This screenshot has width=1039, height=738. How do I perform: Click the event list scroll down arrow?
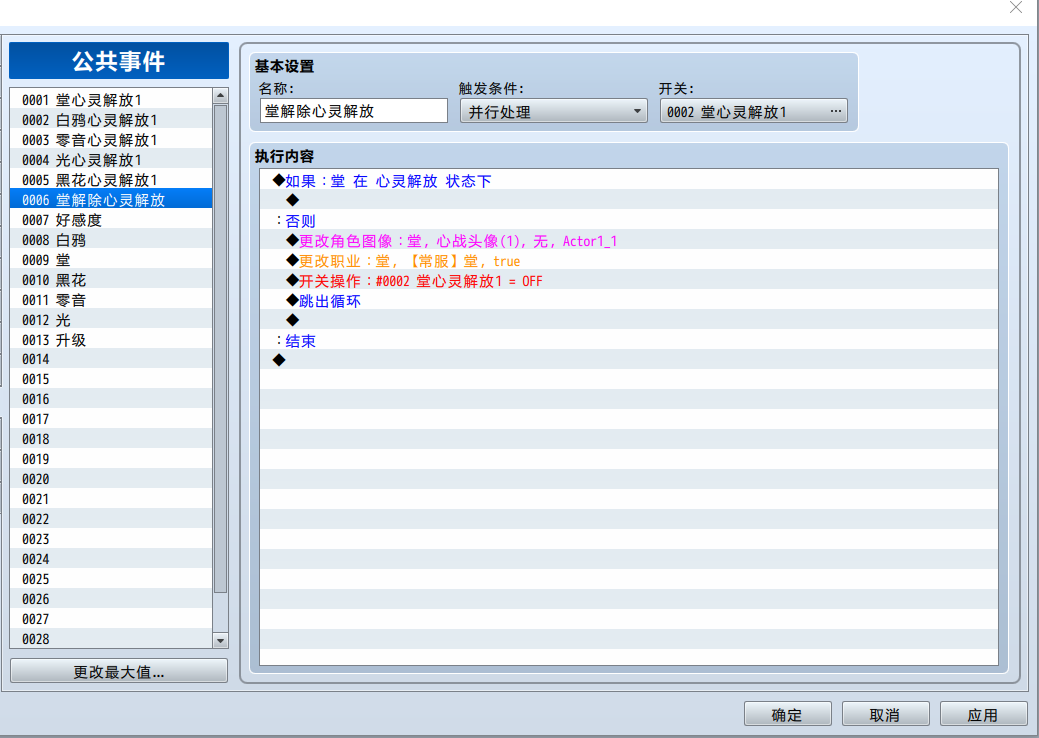[221, 640]
